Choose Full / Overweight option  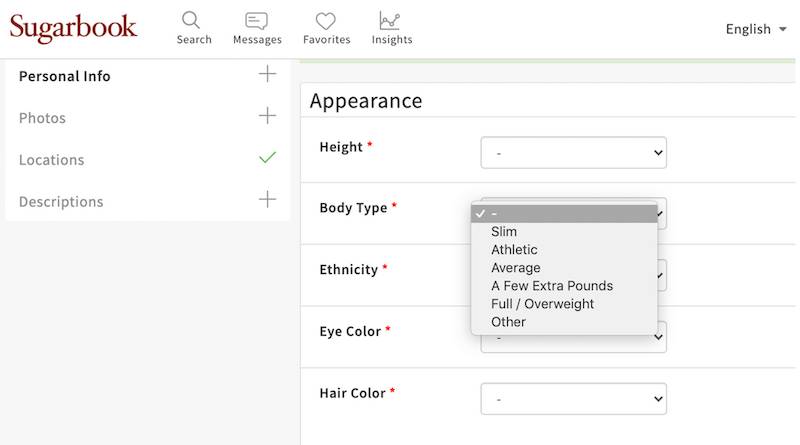click(542, 304)
